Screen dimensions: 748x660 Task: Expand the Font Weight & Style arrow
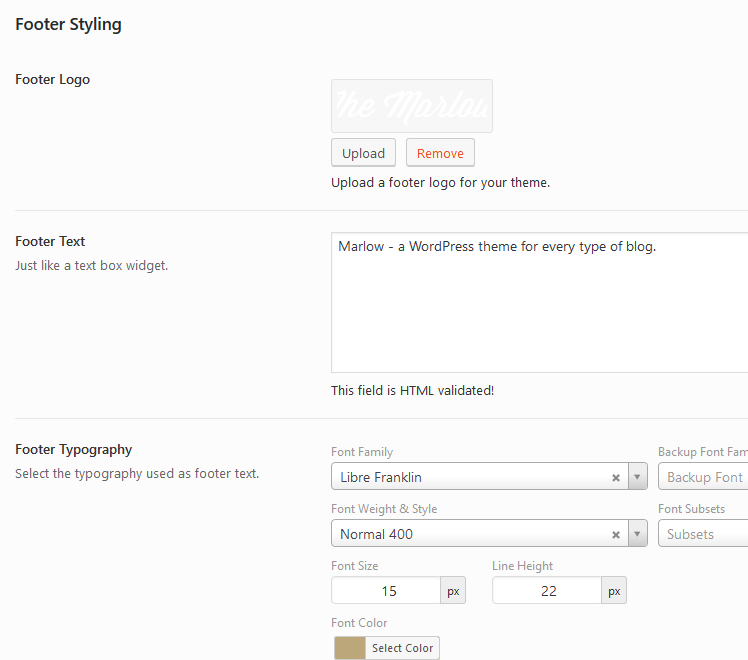coord(638,534)
